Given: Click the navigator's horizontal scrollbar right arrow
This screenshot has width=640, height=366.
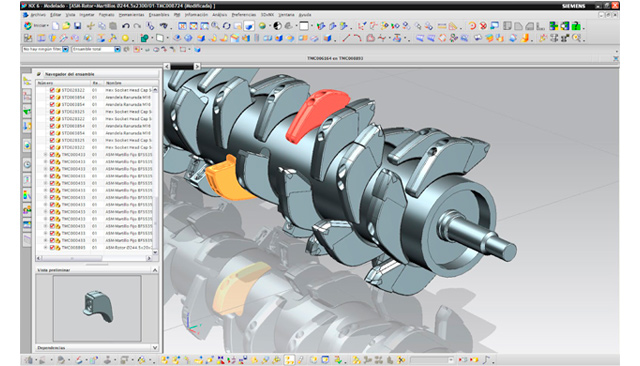Looking at the screenshot, I should [x=149, y=258].
